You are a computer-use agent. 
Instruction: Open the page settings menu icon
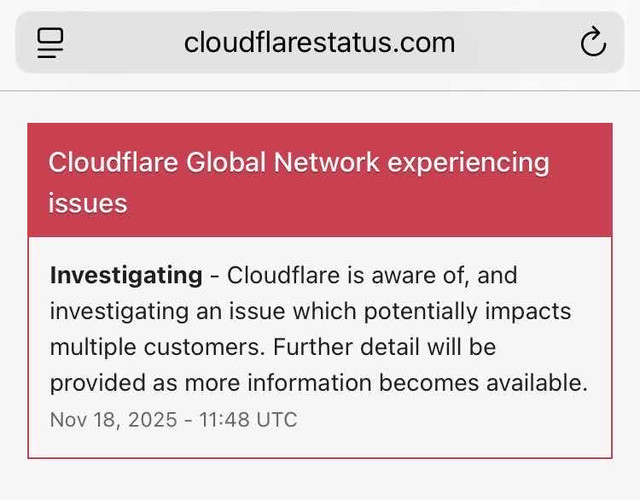(50, 42)
